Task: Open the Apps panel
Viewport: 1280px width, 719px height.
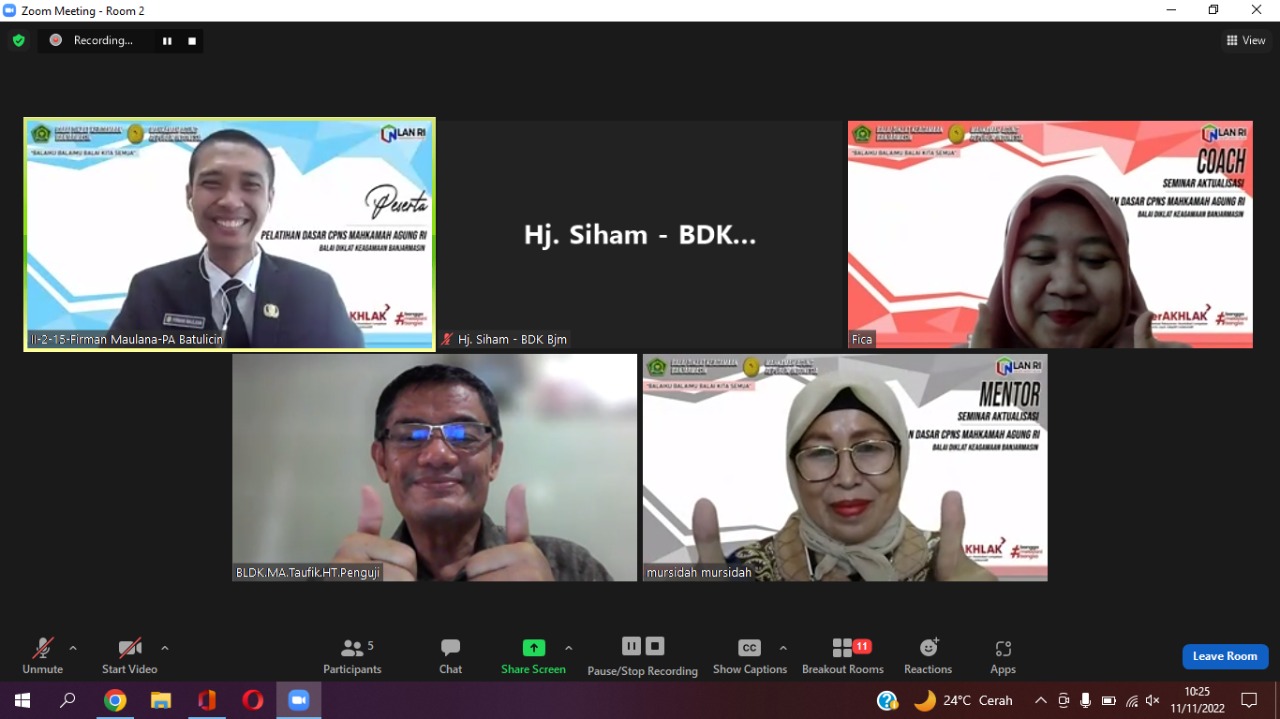Action: click(1003, 656)
